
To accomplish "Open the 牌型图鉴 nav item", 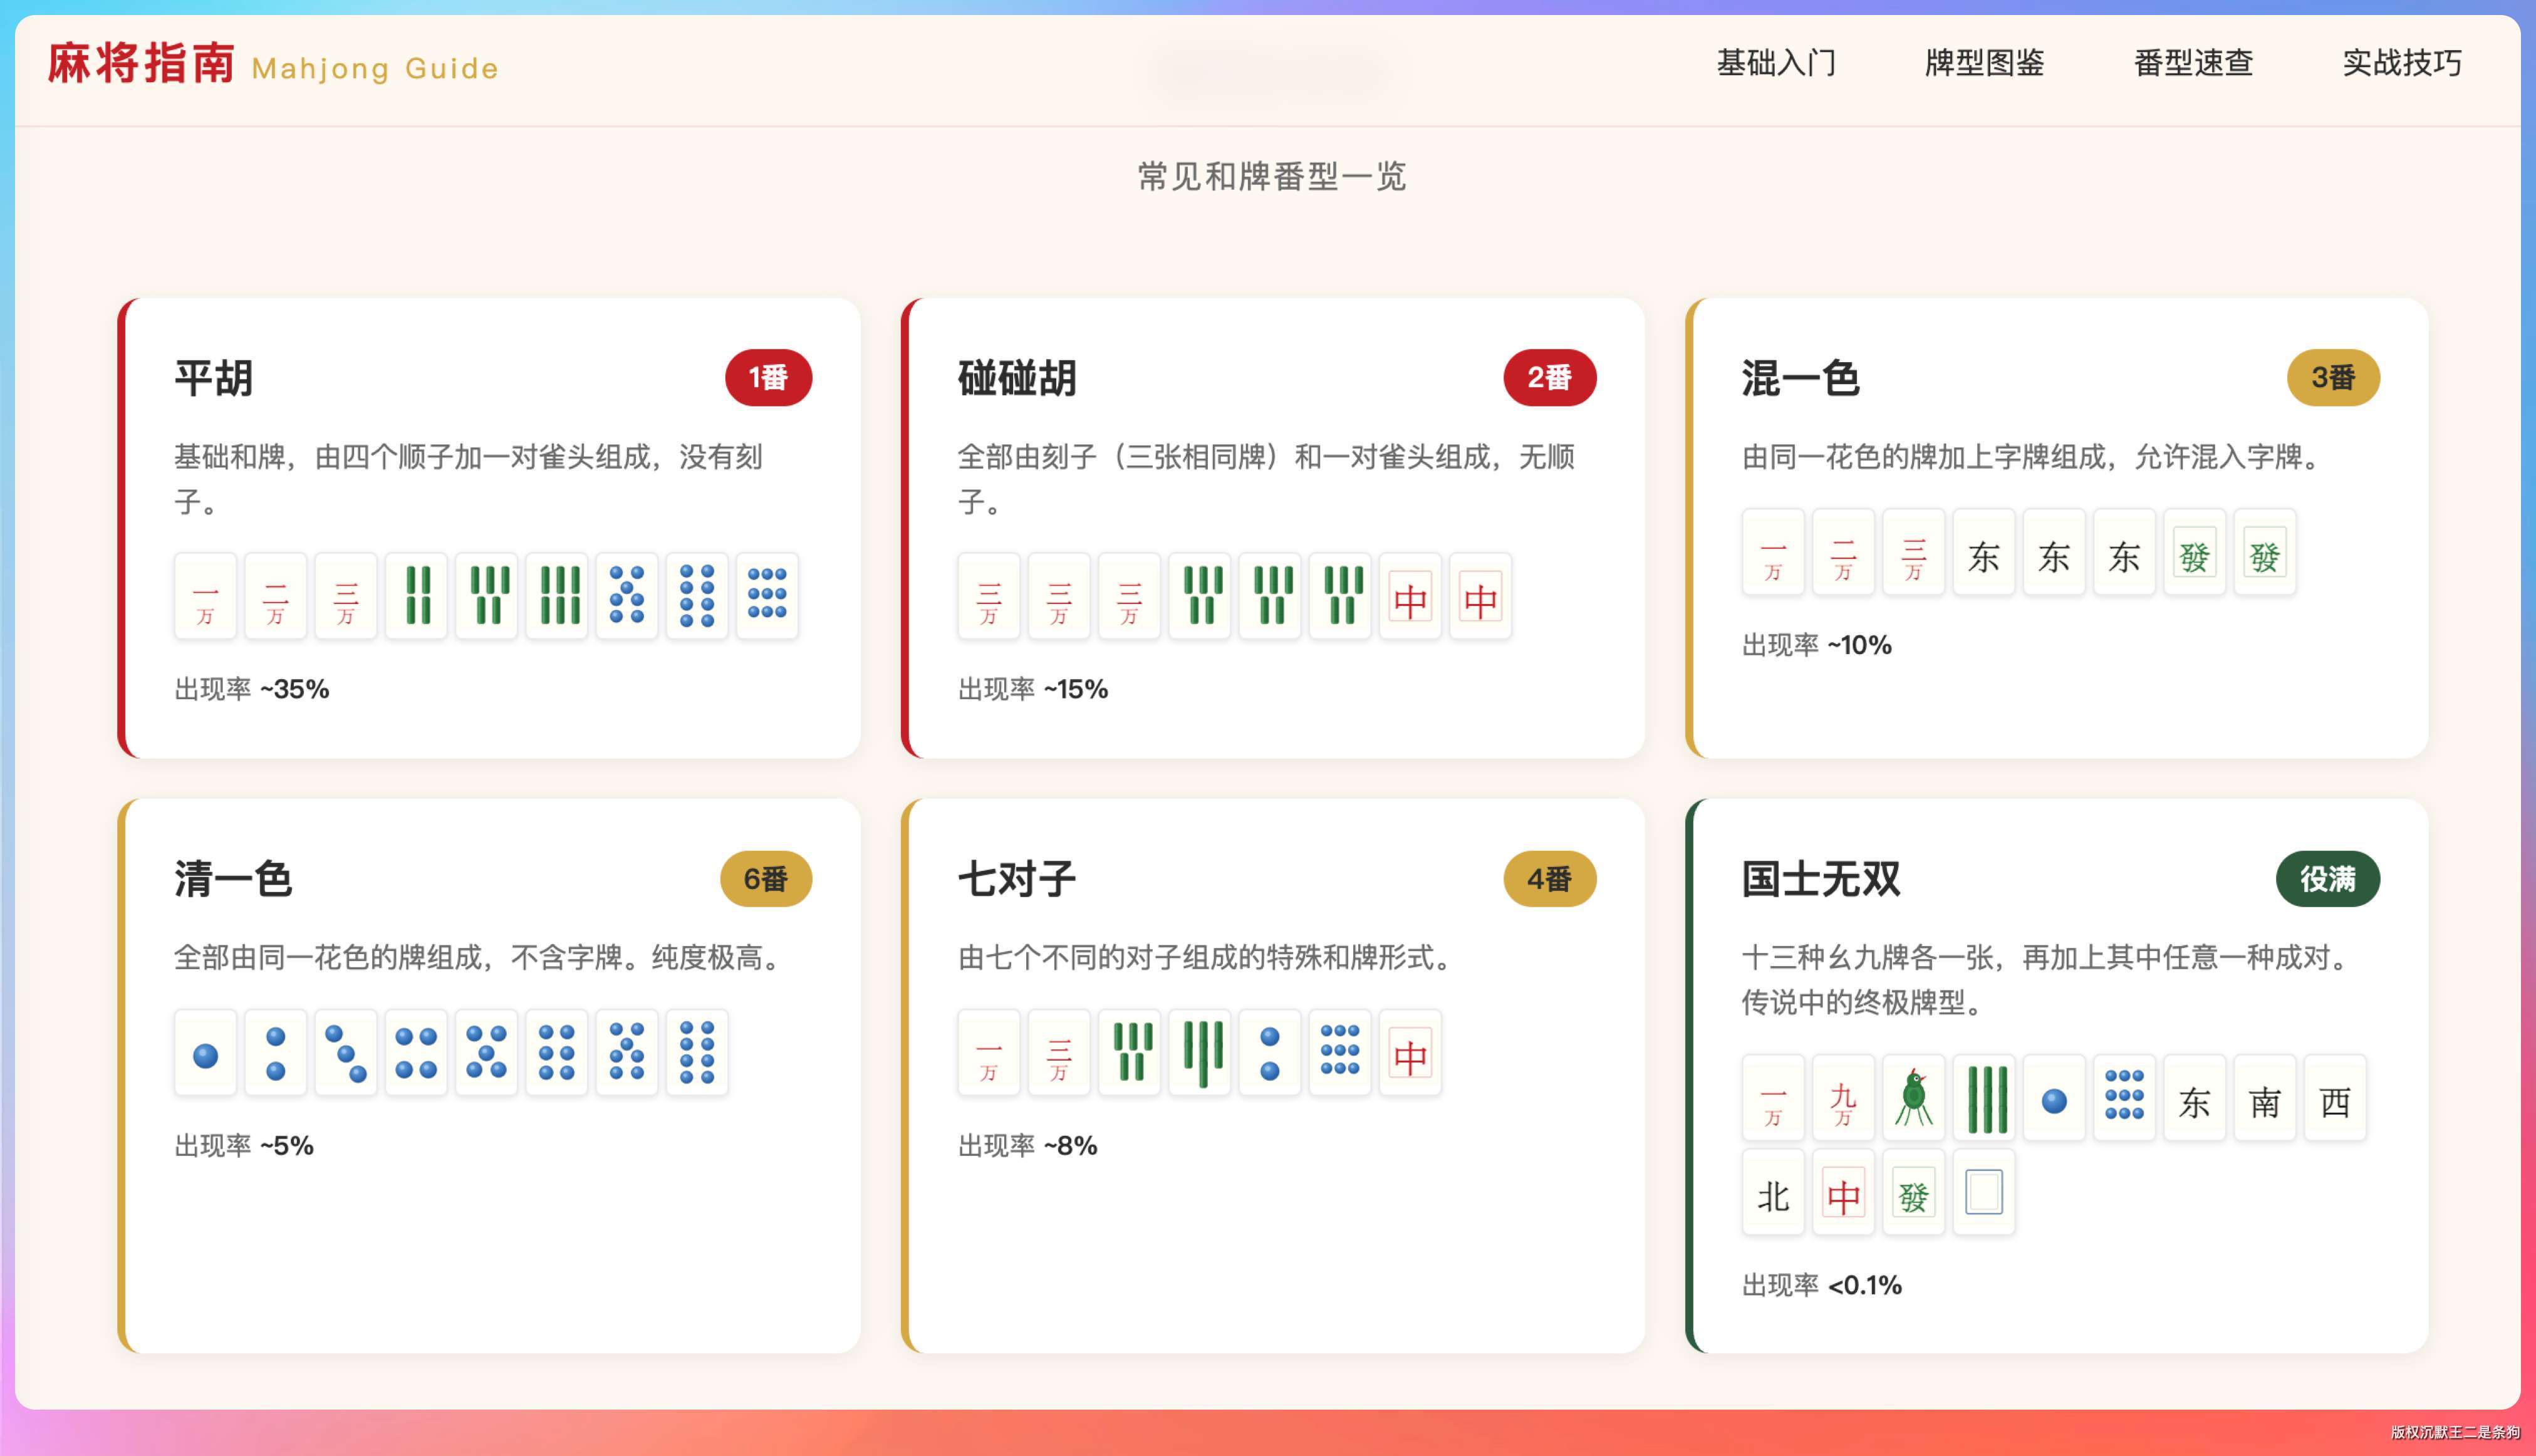I will [x=1984, y=63].
